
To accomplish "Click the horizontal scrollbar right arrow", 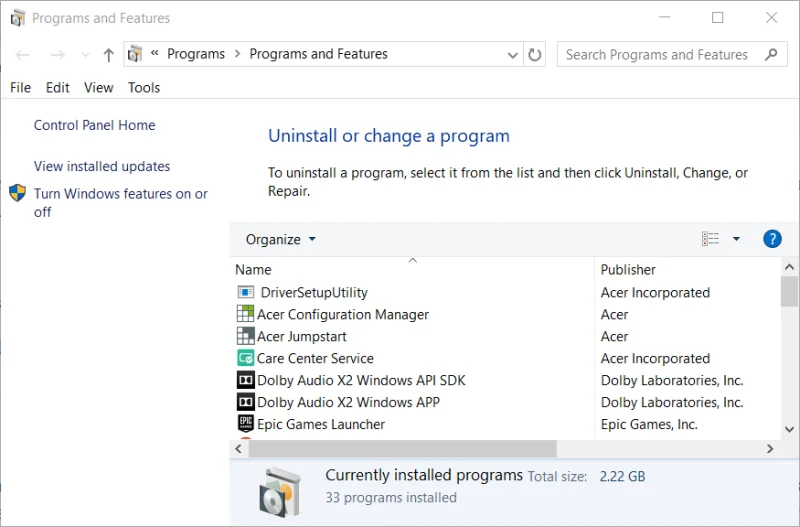I will (770, 449).
